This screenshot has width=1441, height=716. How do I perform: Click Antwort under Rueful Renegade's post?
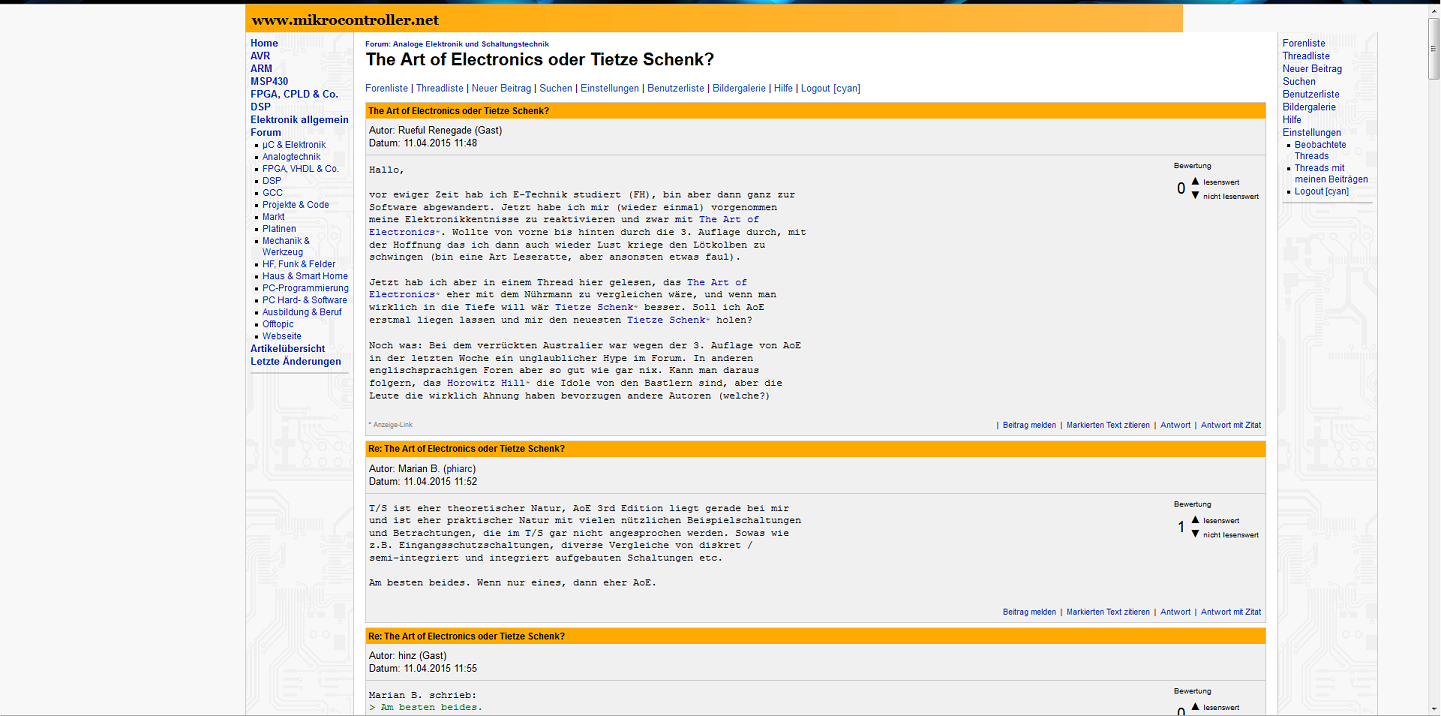pos(1175,425)
